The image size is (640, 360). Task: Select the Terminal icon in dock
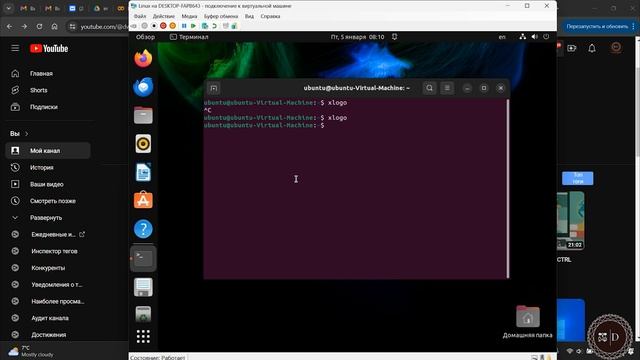pos(143,258)
